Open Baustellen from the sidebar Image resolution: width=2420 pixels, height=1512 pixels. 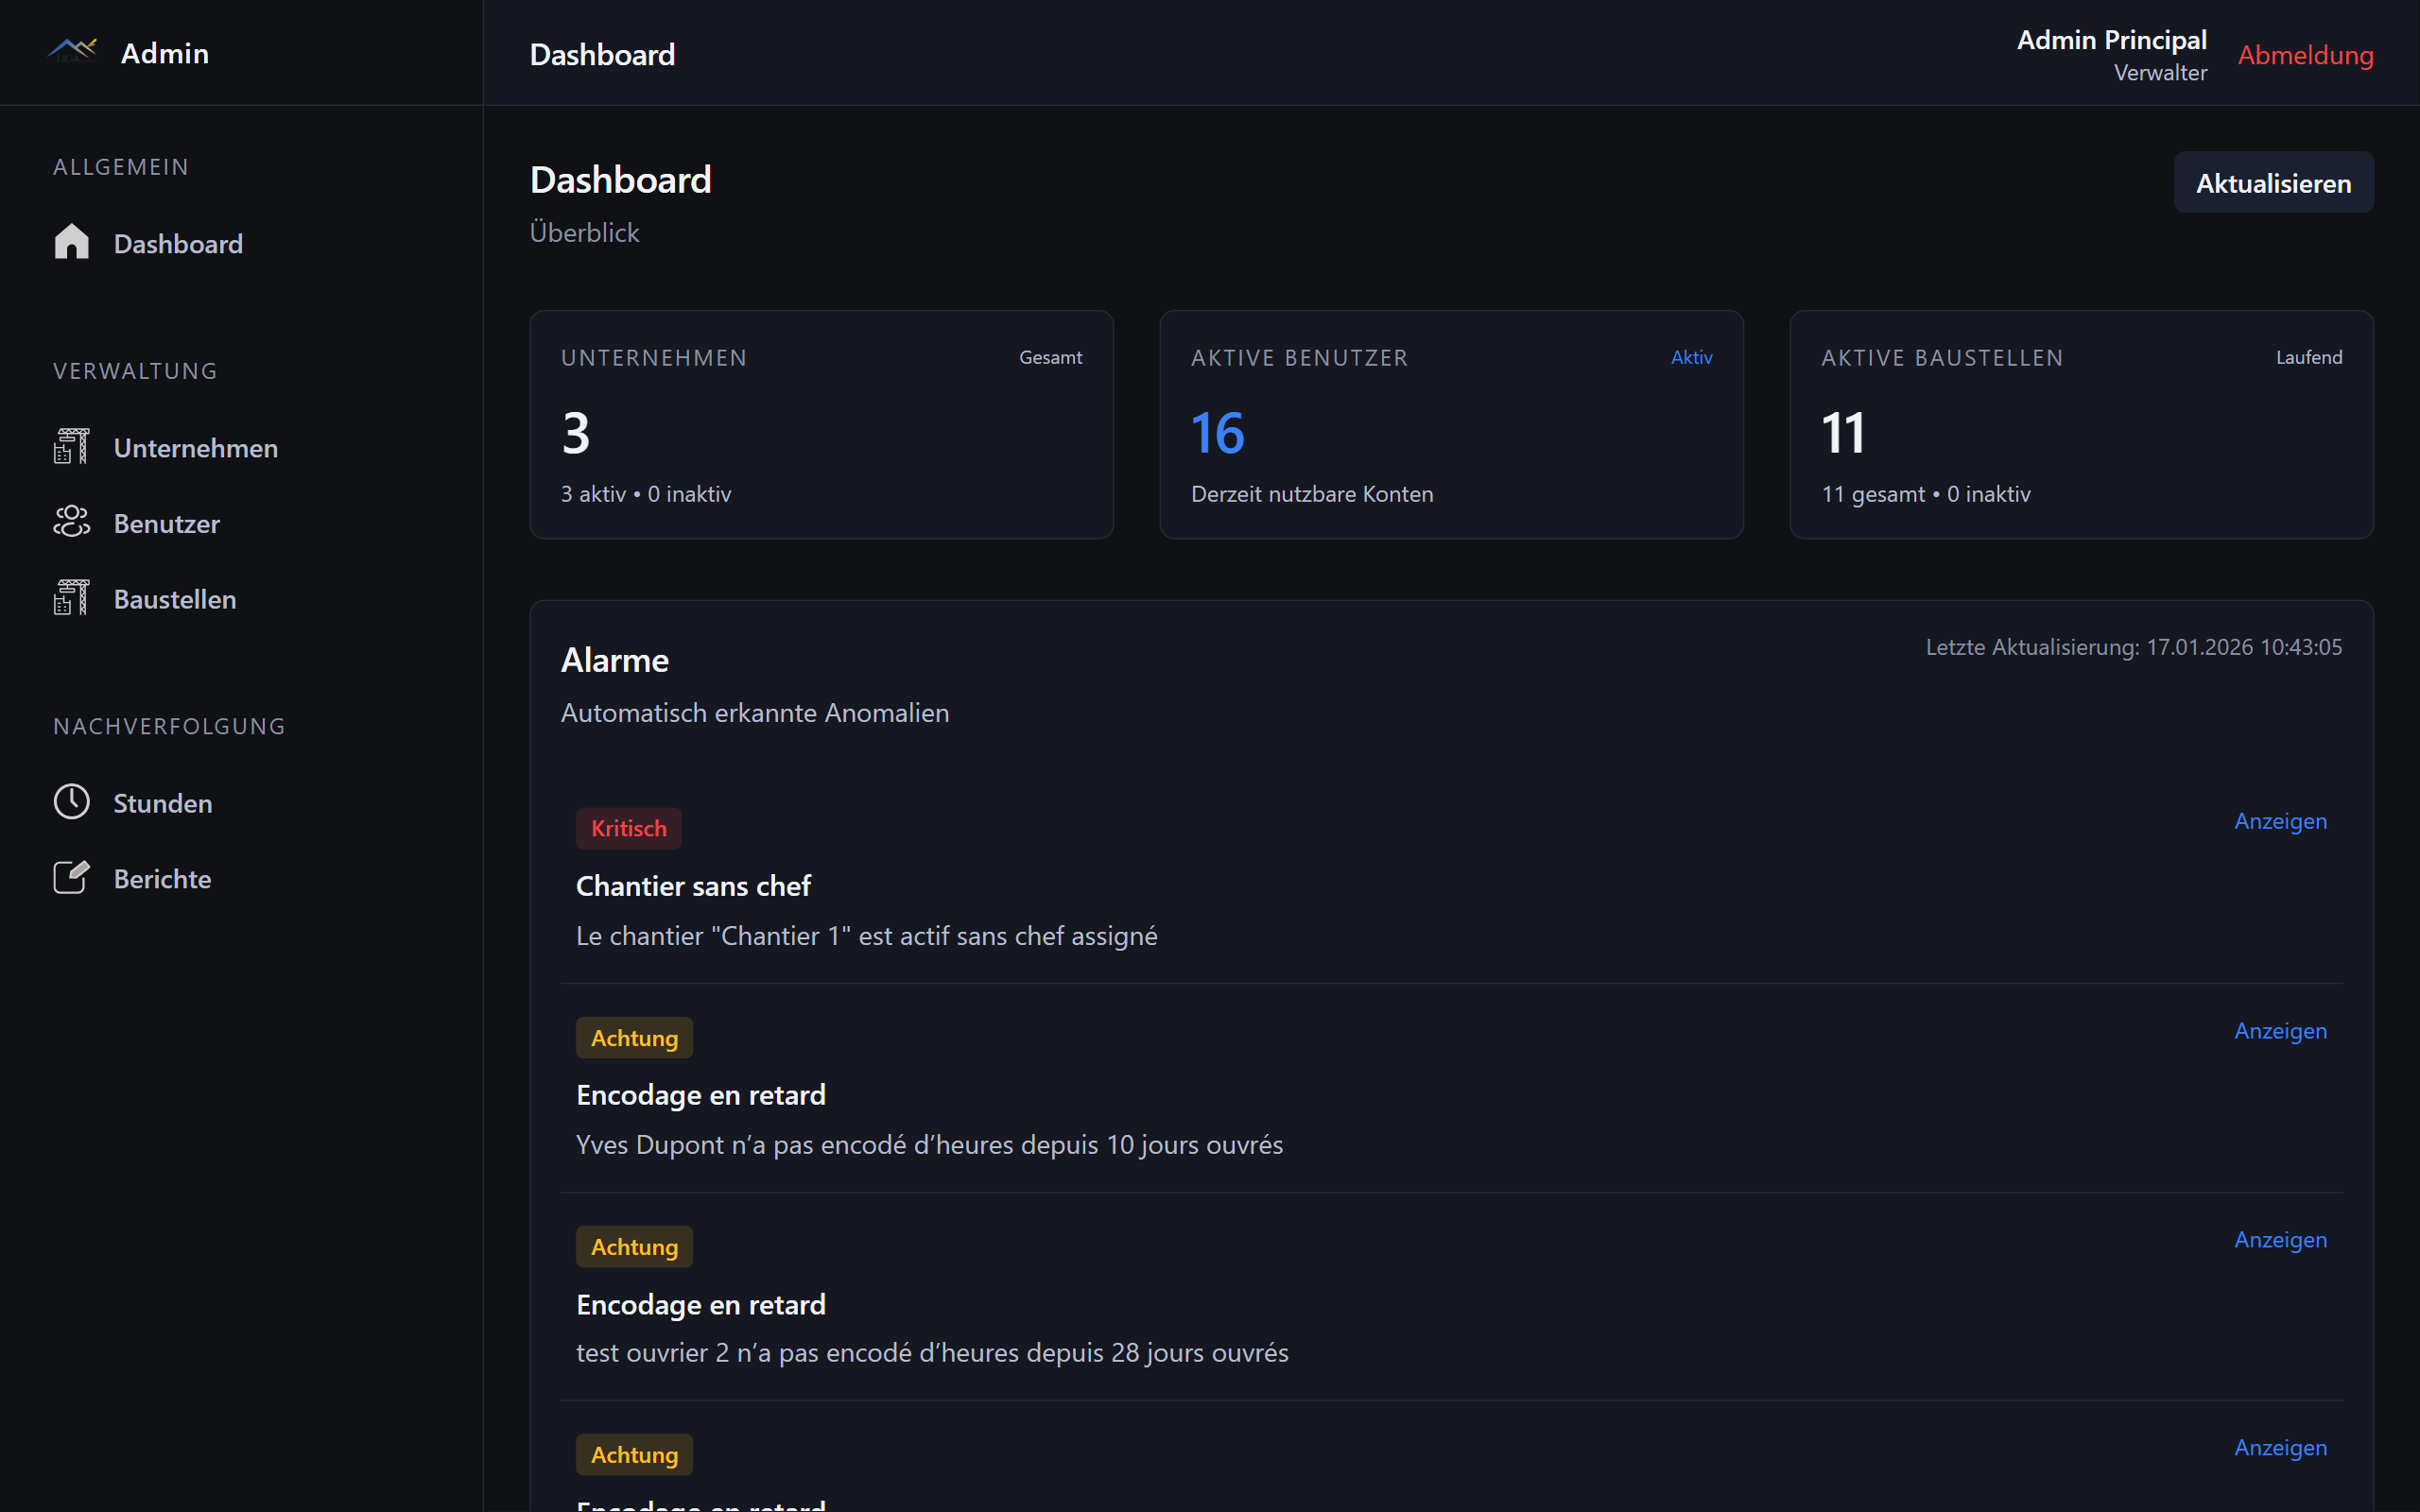174,598
